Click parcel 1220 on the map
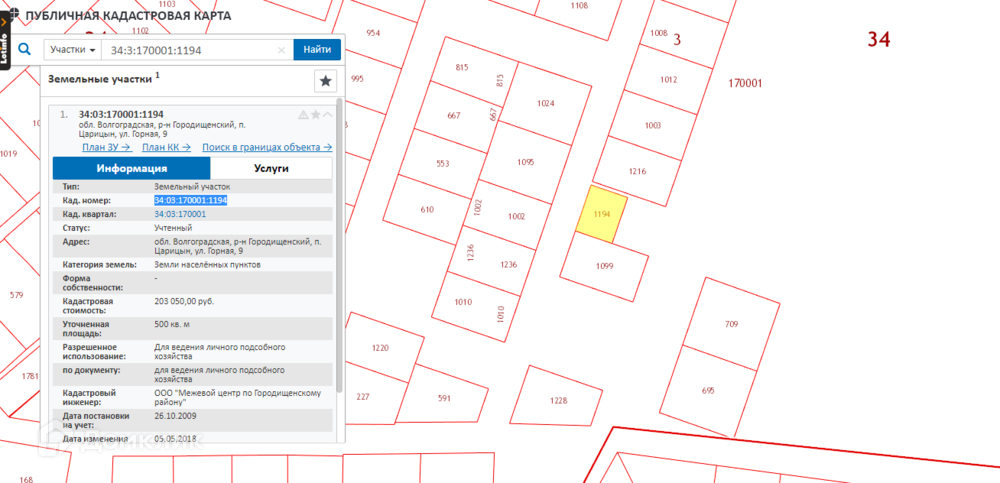This screenshot has height=483, width=1000. (380, 348)
